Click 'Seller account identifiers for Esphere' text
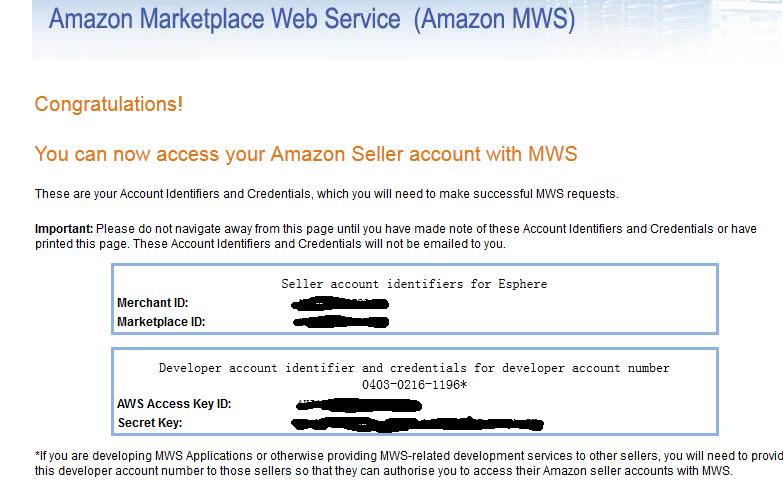This screenshot has width=783, height=502. (x=414, y=284)
